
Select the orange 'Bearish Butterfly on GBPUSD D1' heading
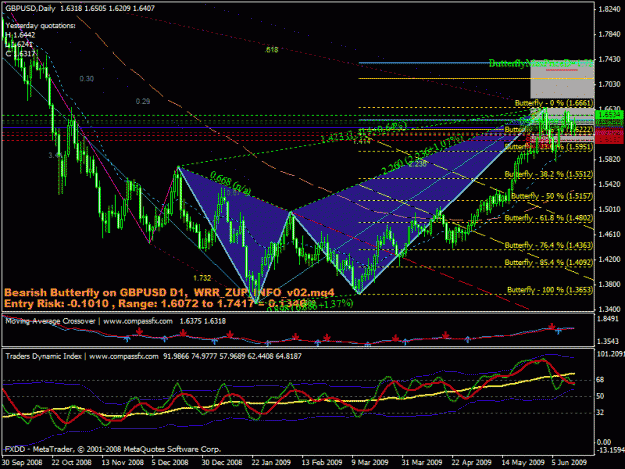97,292
